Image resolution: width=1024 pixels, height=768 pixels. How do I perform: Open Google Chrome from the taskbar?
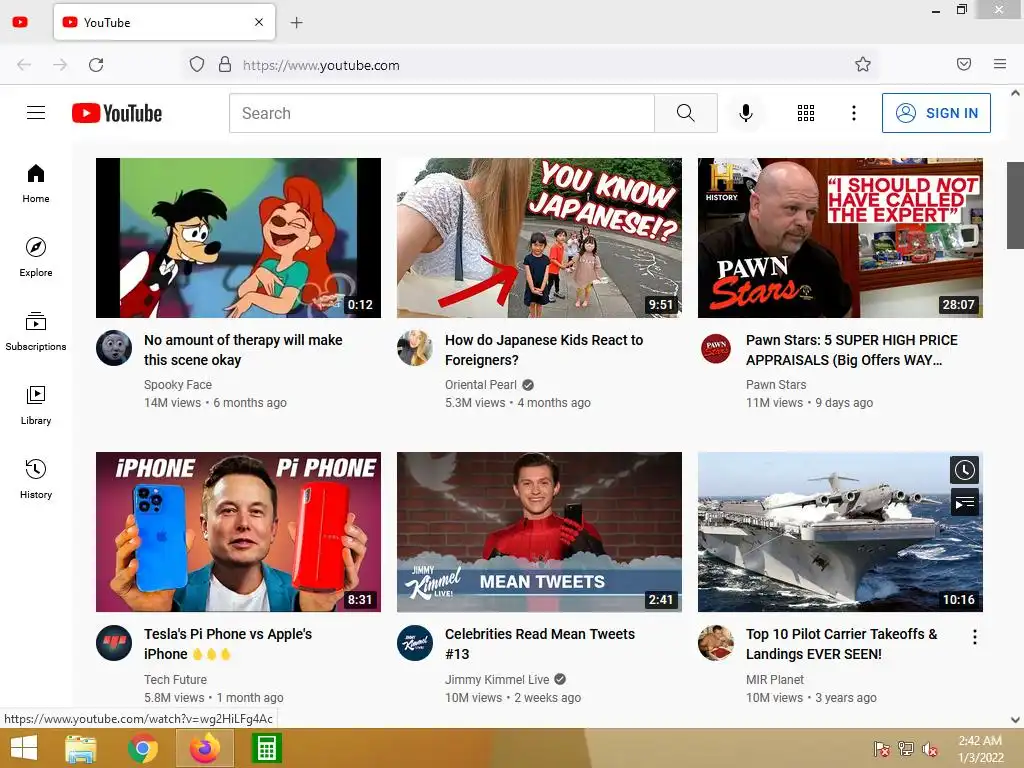tap(142, 748)
